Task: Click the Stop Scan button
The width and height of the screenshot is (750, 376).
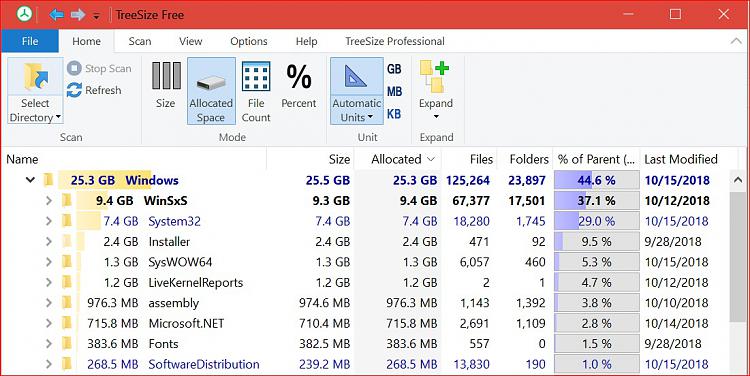Action: [x=99, y=68]
